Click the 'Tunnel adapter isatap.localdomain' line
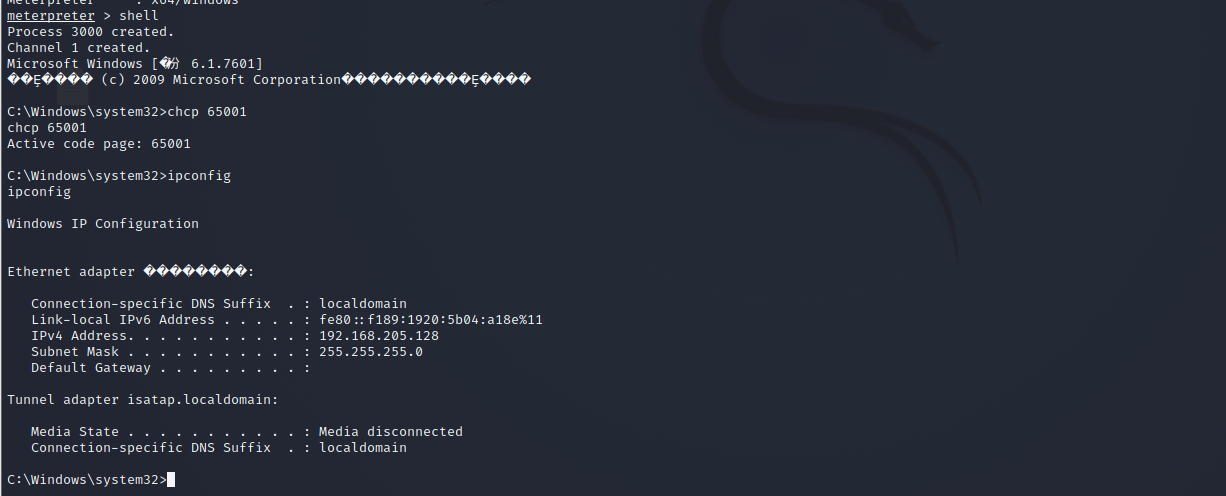Viewport: 1226px width, 496px height. (x=143, y=400)
